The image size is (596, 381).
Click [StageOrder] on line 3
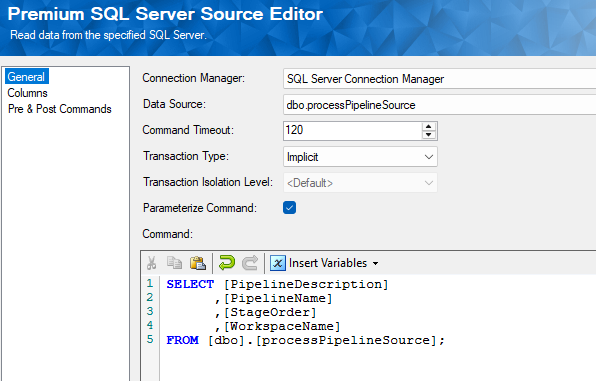[x=269, y=312]
